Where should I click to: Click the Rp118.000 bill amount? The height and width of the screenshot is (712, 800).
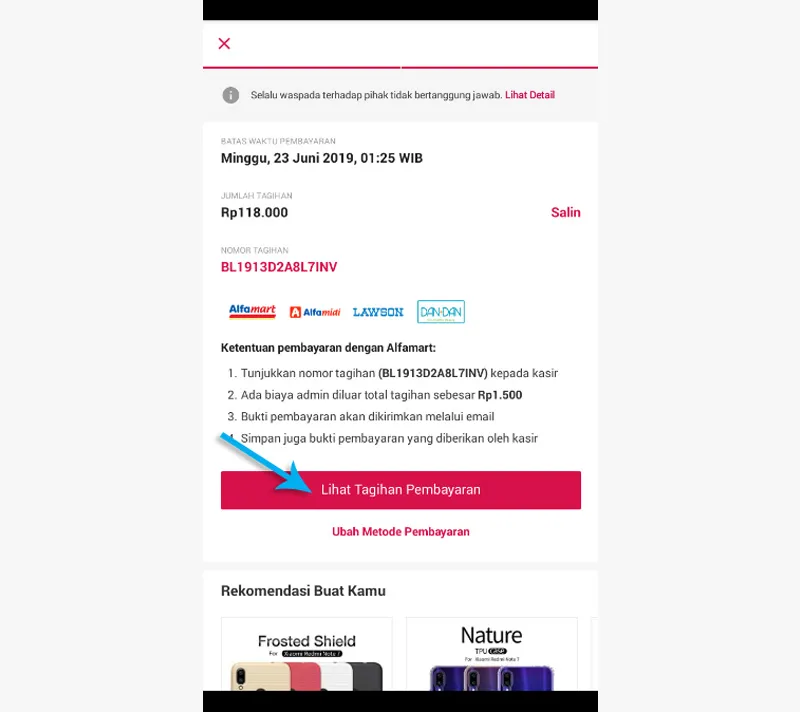pos(254,212)
